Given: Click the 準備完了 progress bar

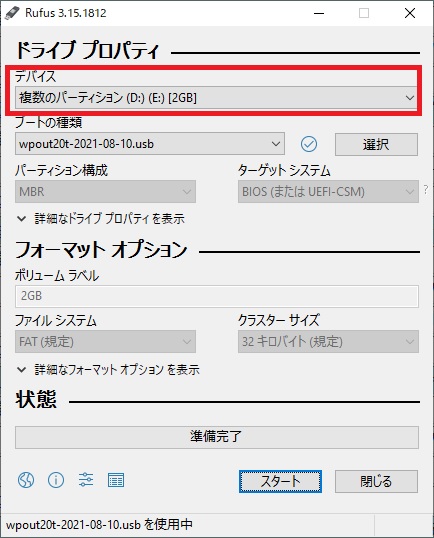Looking at the screenshot, I should pyautogui.click(x=217, y=437).
